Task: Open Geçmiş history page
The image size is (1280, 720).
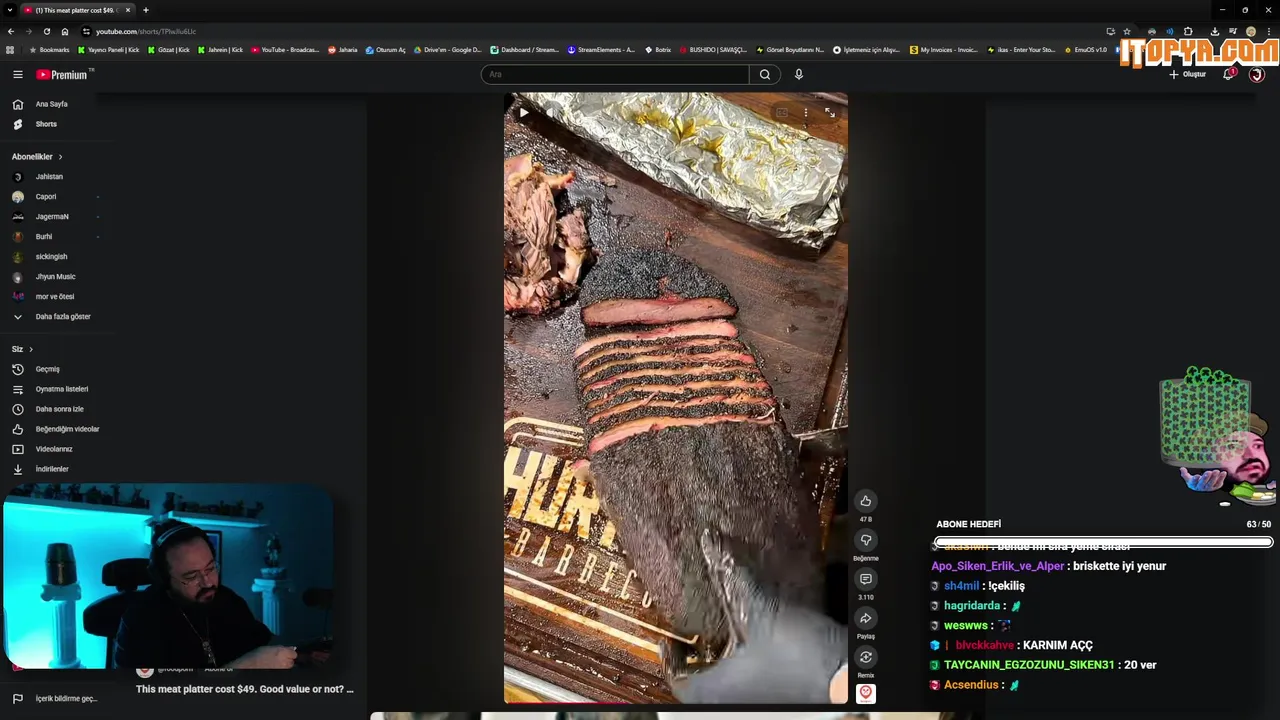Action: (x=47, y=369)
